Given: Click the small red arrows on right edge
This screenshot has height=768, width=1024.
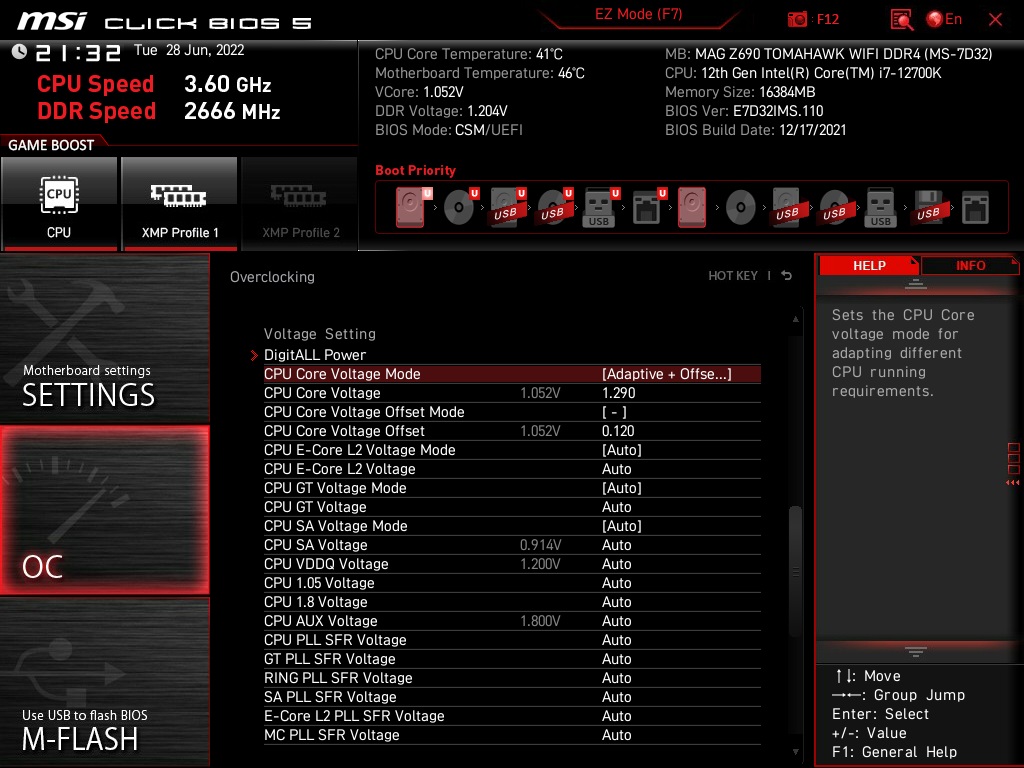Looking at the screenshot, I should [x=1012, y=483].
